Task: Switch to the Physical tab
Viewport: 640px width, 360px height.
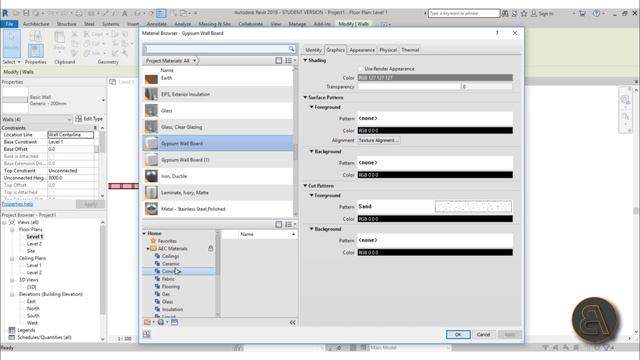Action: [388, 50]
